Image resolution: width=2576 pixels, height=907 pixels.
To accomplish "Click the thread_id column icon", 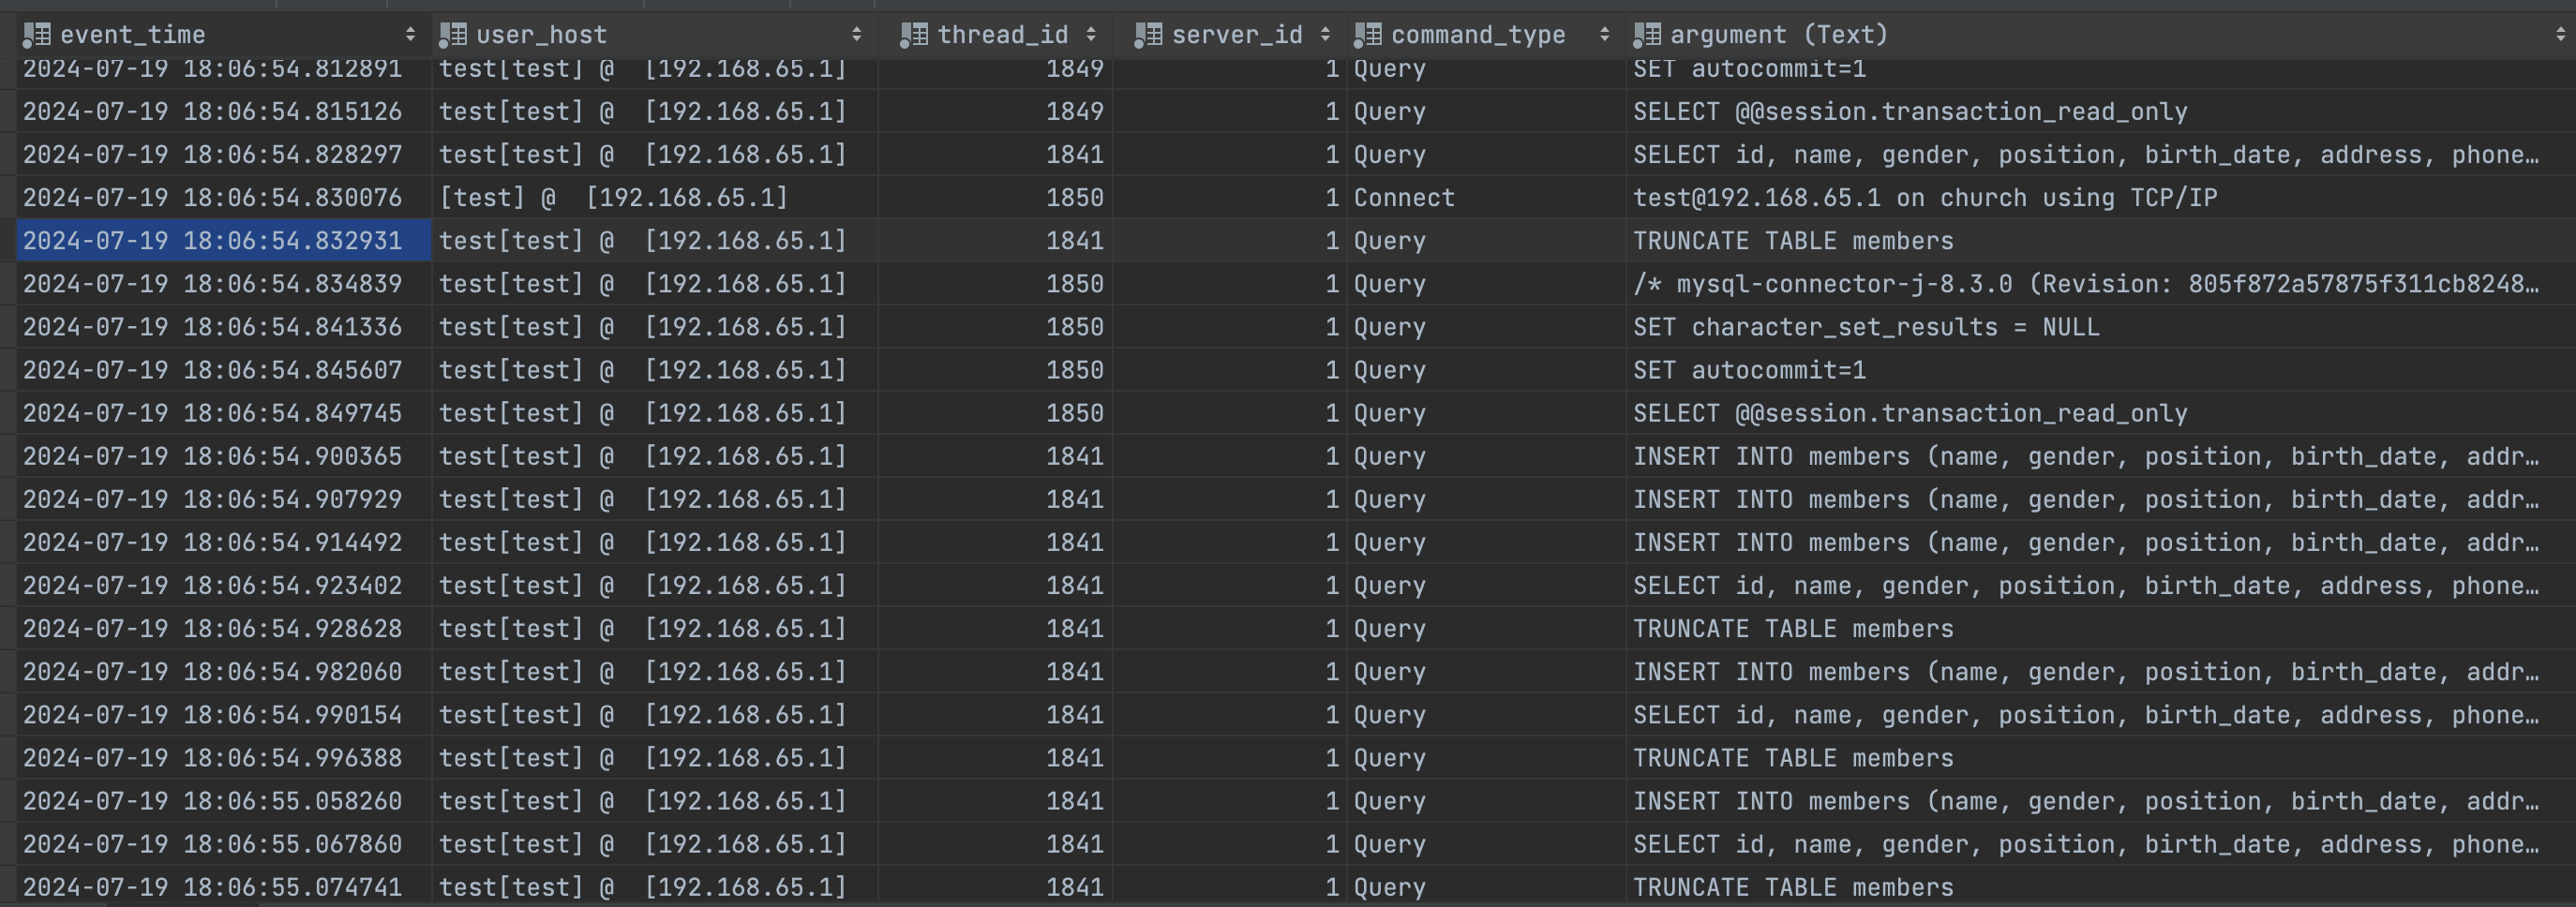I will click(x=914, y=35).
